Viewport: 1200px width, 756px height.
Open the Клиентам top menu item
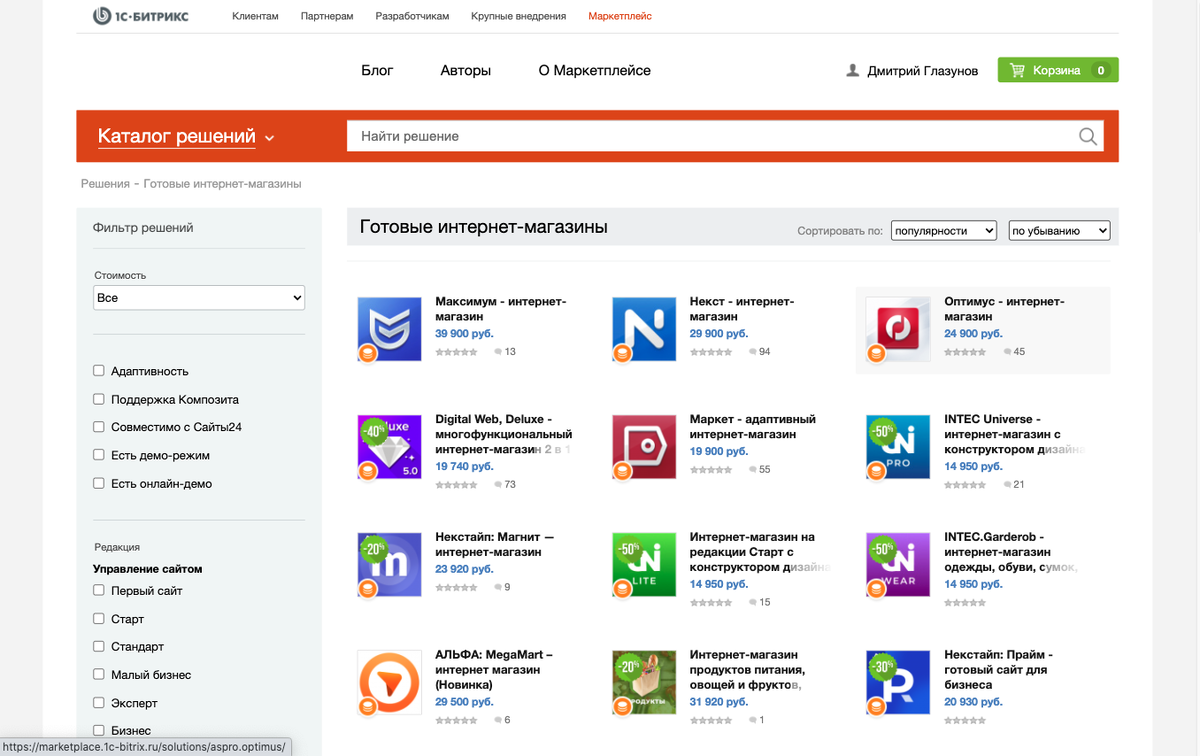tap(255, 16)
